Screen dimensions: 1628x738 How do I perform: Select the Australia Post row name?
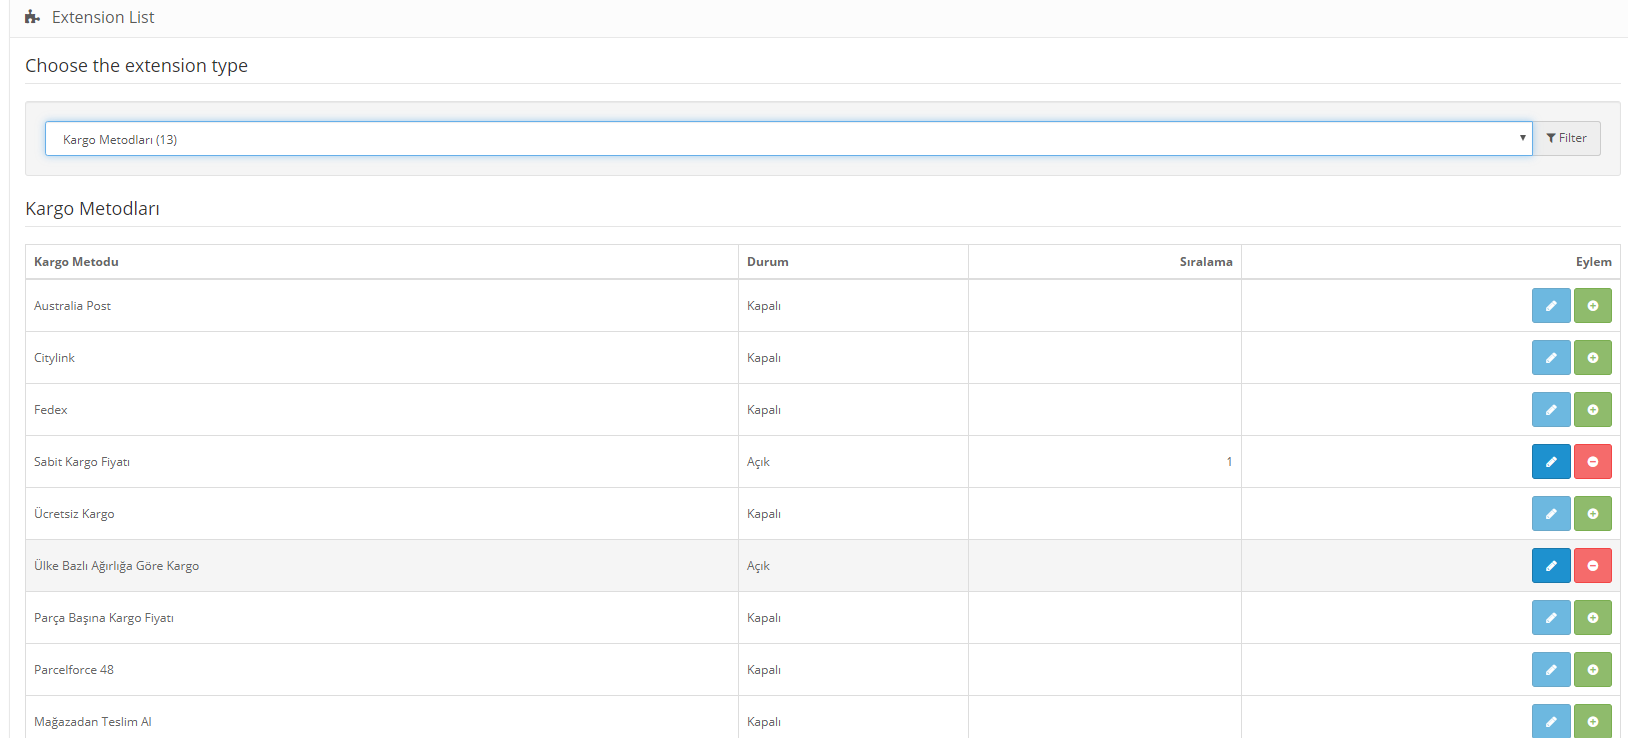click(72, 306)
